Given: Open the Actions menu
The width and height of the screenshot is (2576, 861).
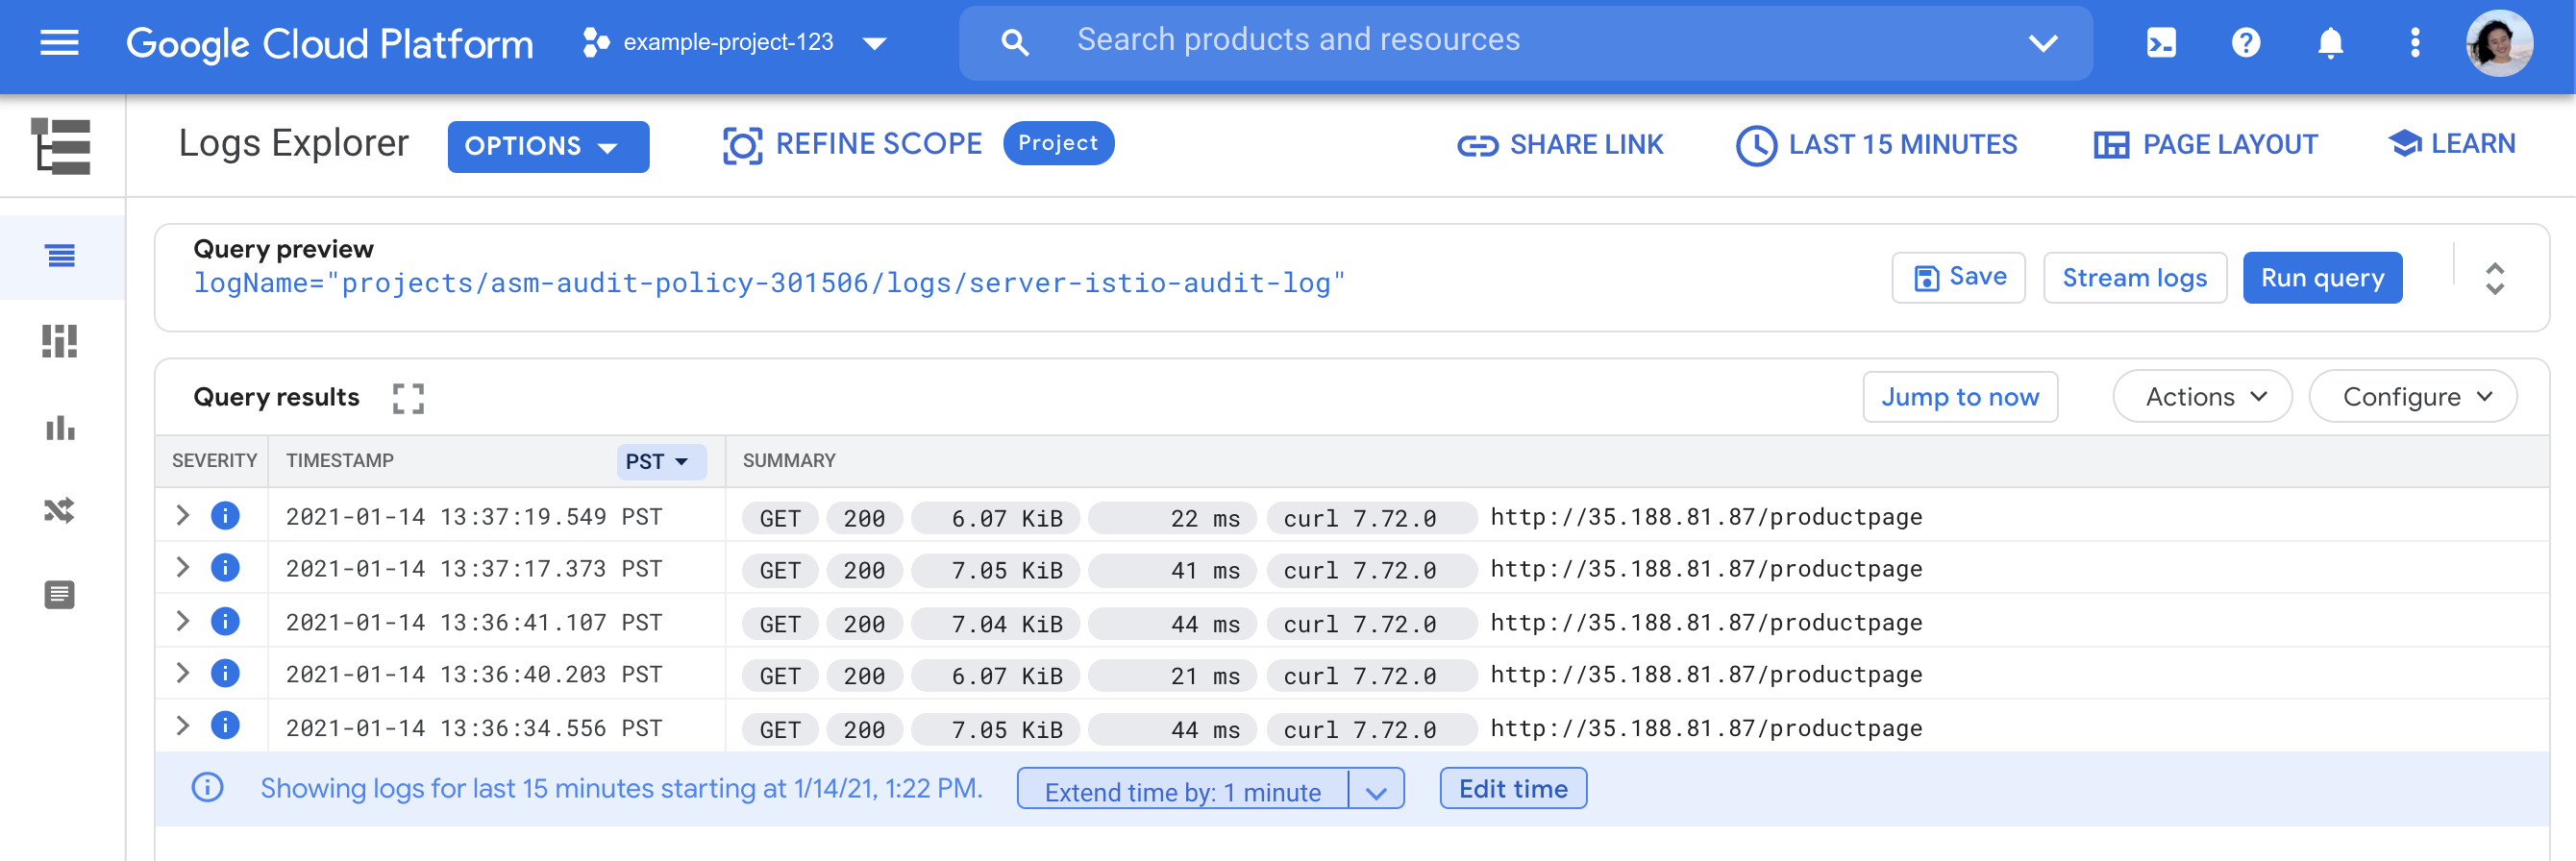Looking at the screenshot, I should (x=2202, y=397).
